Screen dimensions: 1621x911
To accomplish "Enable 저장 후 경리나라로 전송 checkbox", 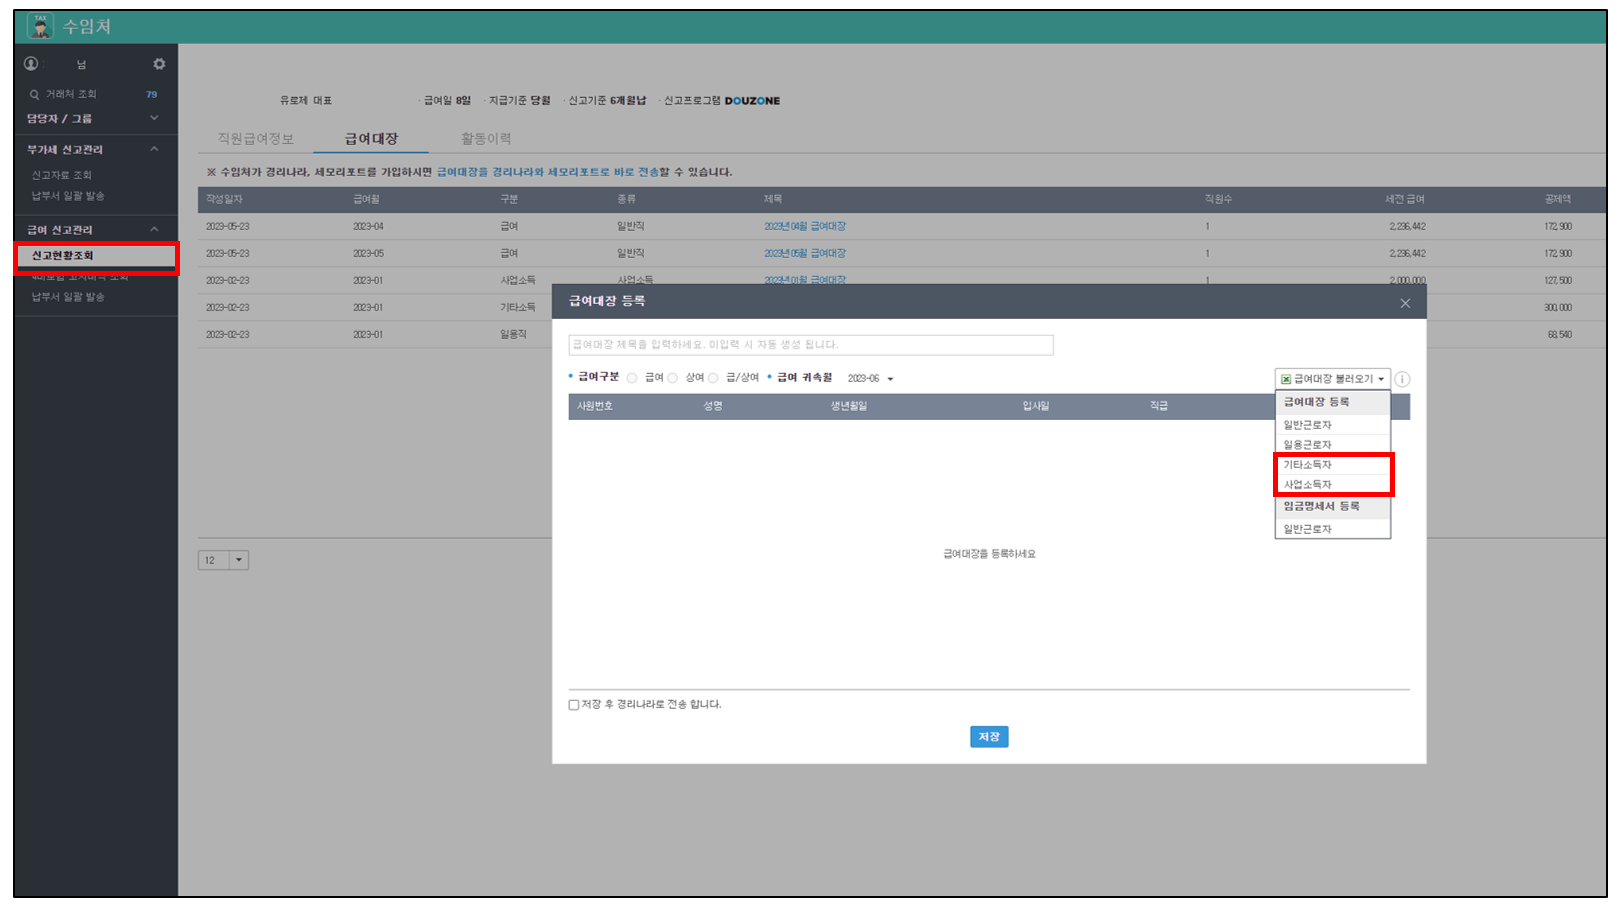I will point(574,705).
